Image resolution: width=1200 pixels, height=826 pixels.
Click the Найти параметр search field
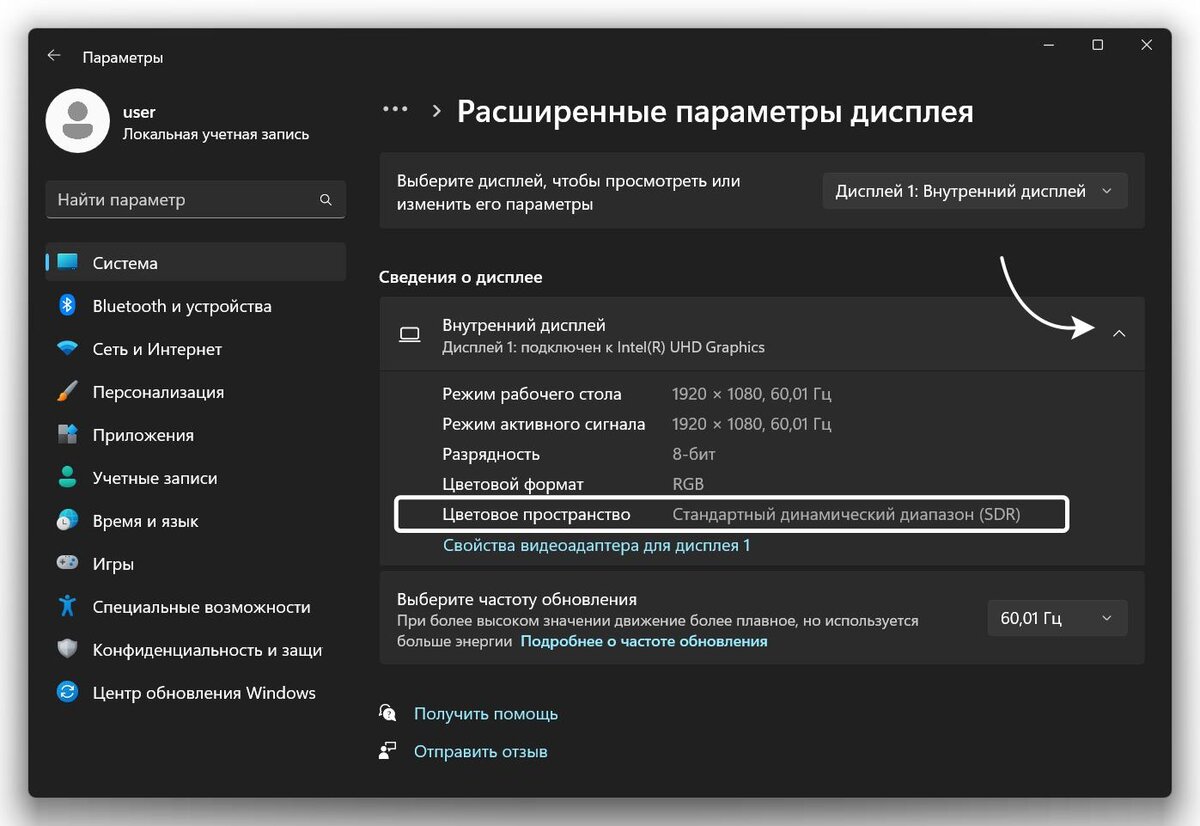click(x=195, y=199)
